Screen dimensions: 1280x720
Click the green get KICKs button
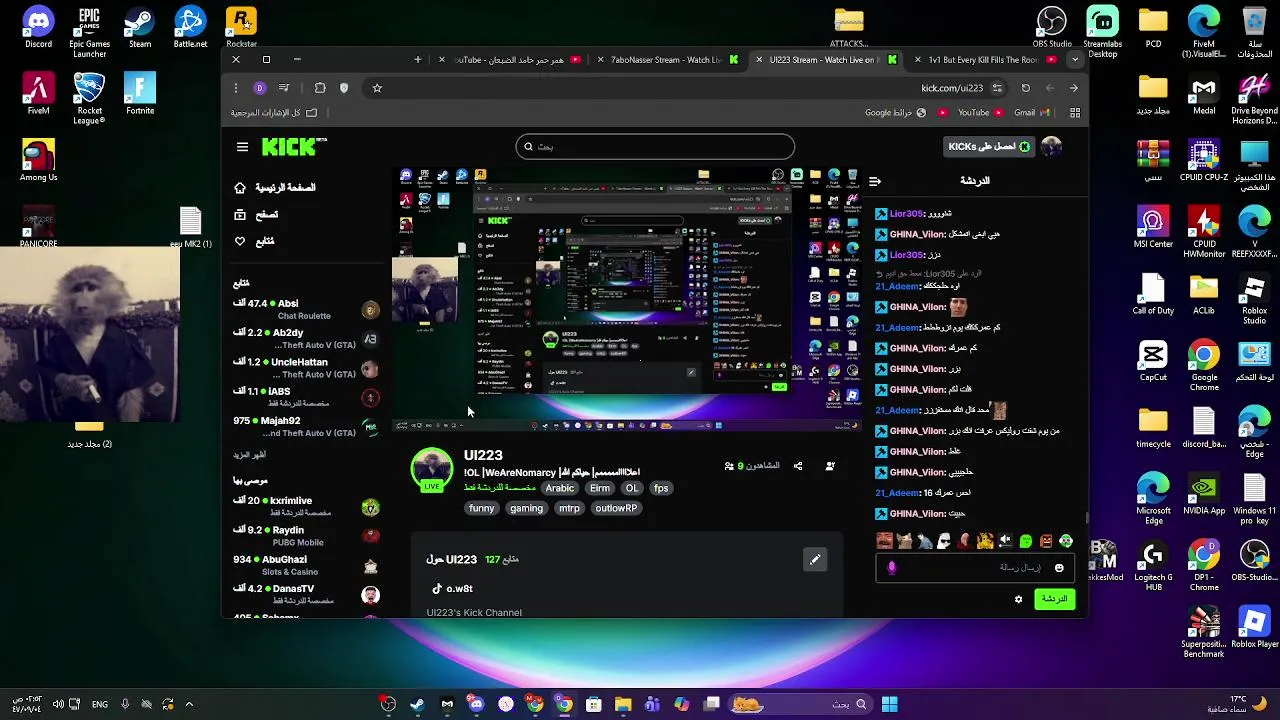(x=988, y=147)
